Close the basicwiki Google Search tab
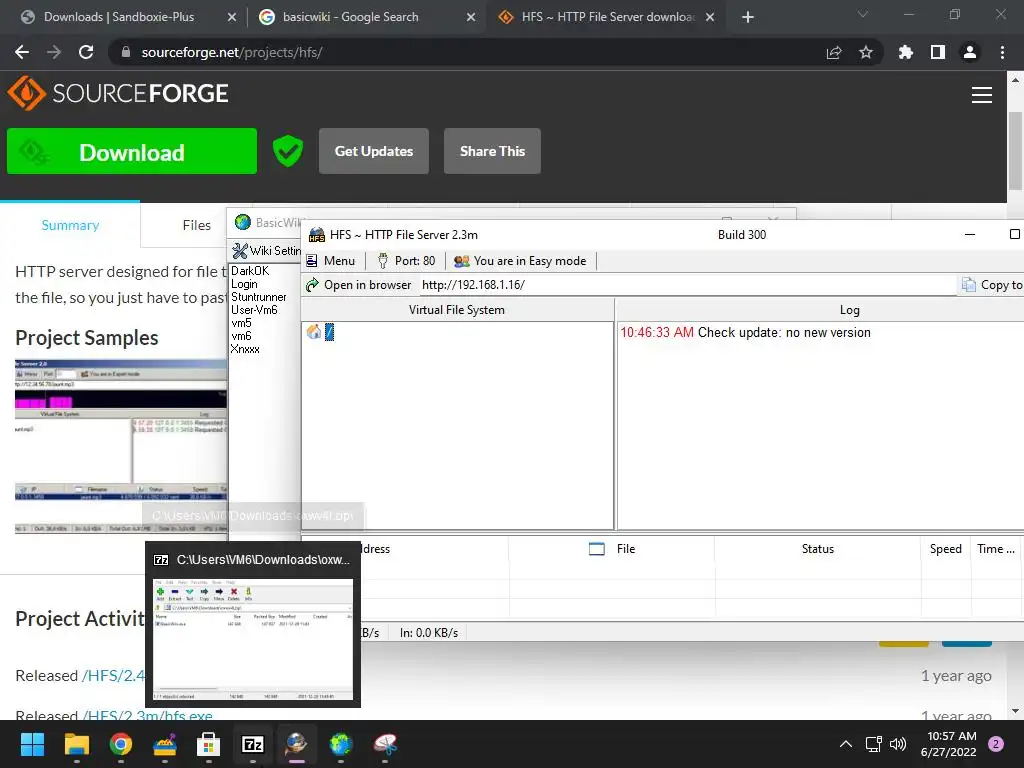The image size is (1024, 768). [x=471, y=18]
